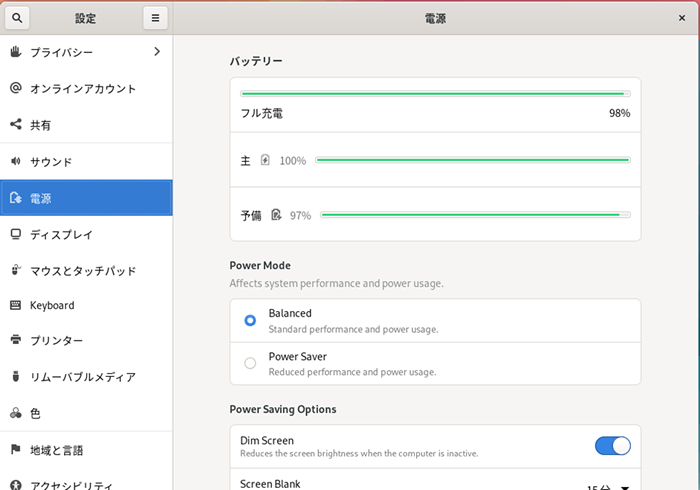Open the hamburger menu next to 設定

click(154, 18)
